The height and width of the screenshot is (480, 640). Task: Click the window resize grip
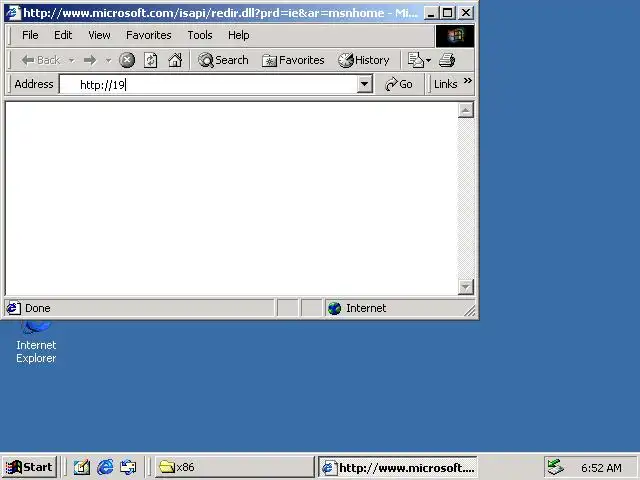470,310
